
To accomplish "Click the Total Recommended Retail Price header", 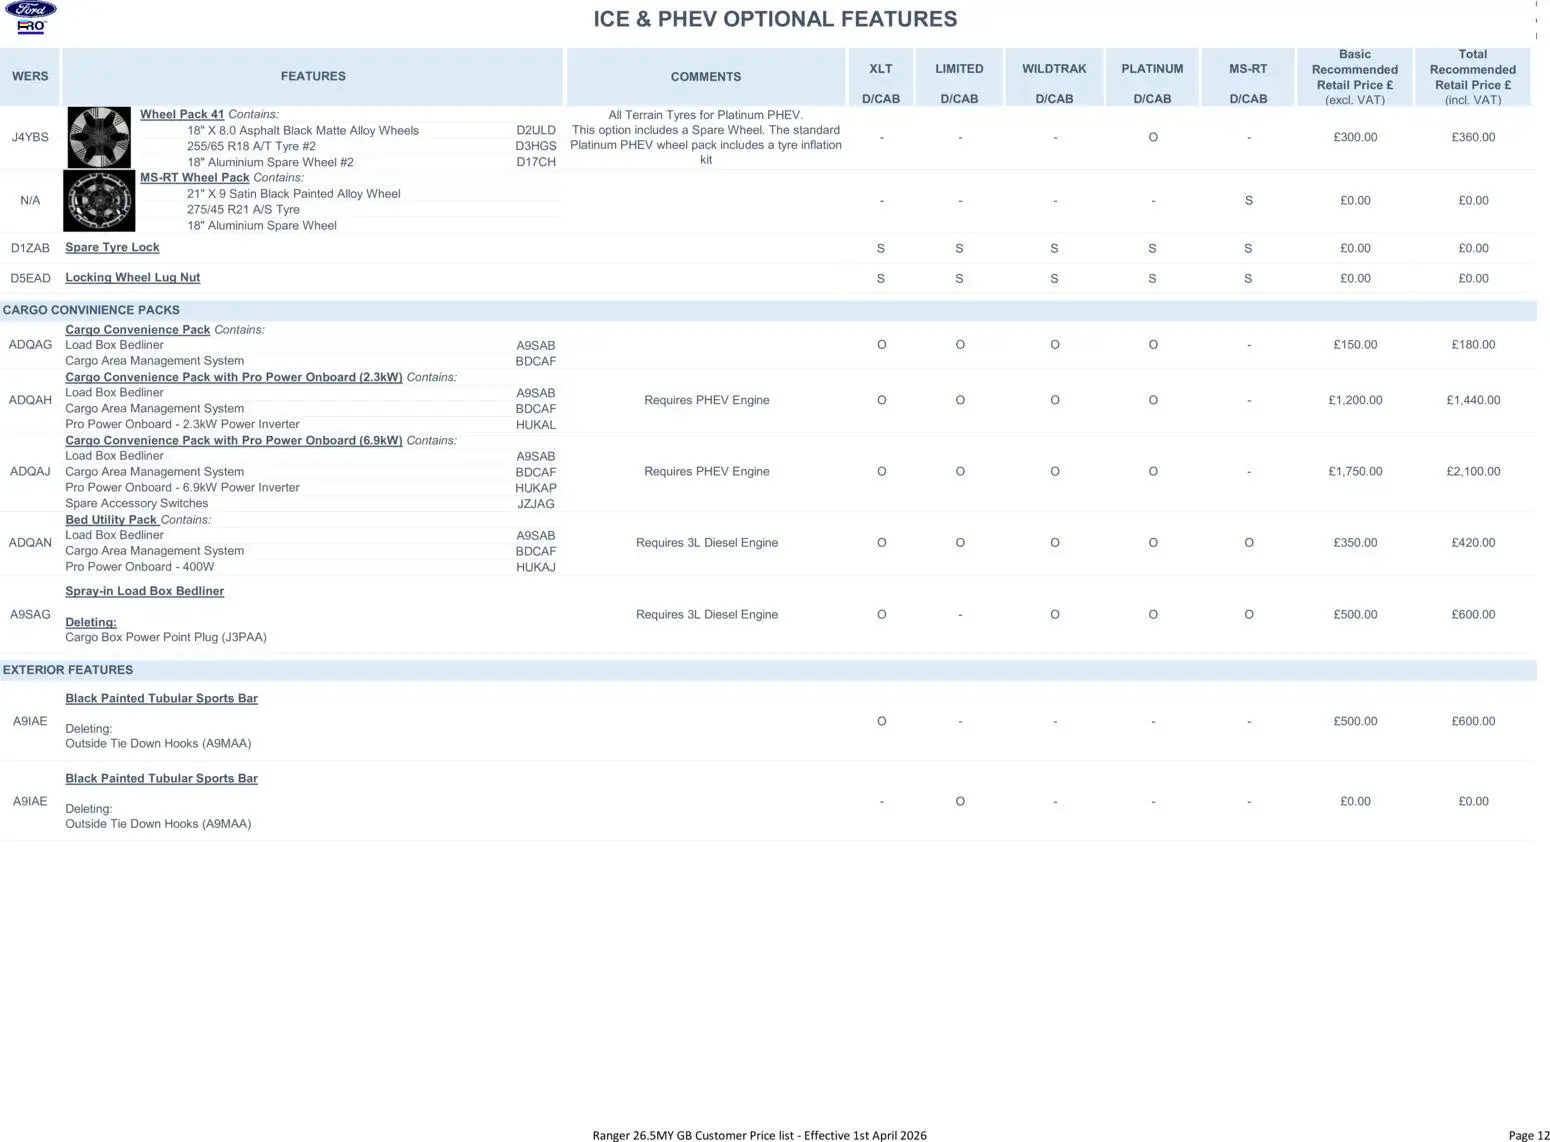I will pos(1473,76).
